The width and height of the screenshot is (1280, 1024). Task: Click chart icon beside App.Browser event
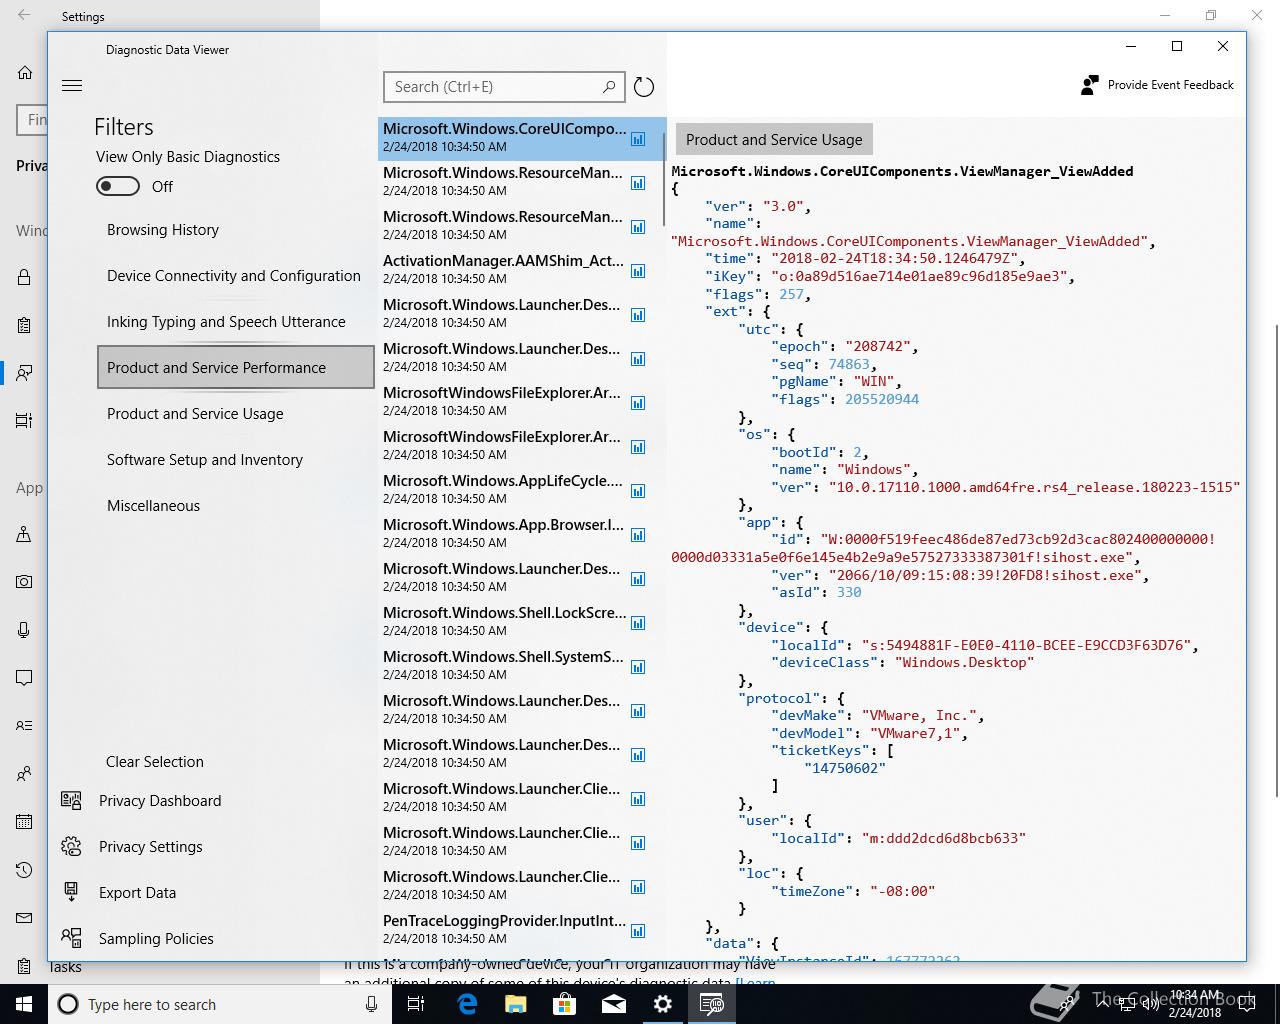[x=638, y=535]
